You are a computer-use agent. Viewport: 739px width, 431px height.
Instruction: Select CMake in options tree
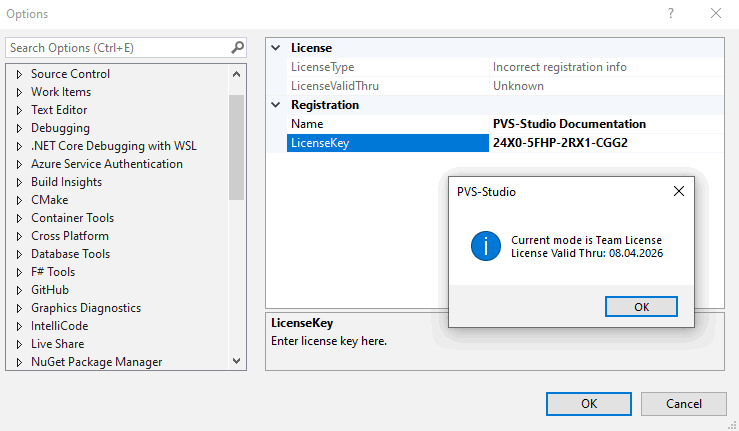point(49,200)
